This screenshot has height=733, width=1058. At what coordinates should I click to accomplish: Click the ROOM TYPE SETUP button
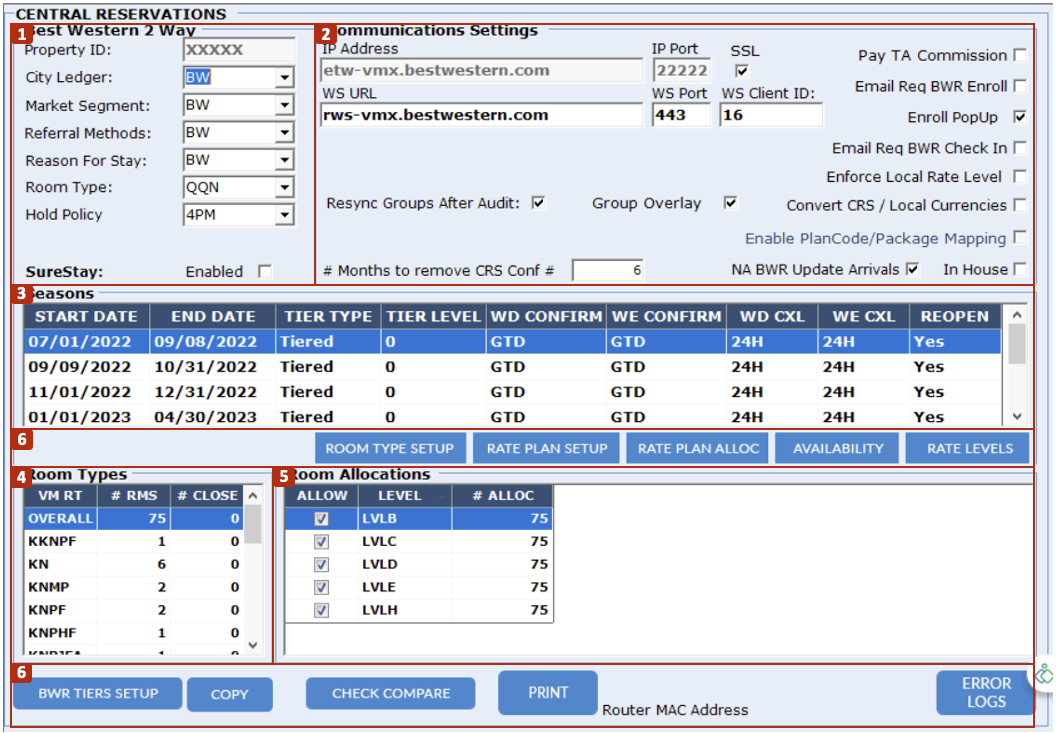click(x=389, y=449)
